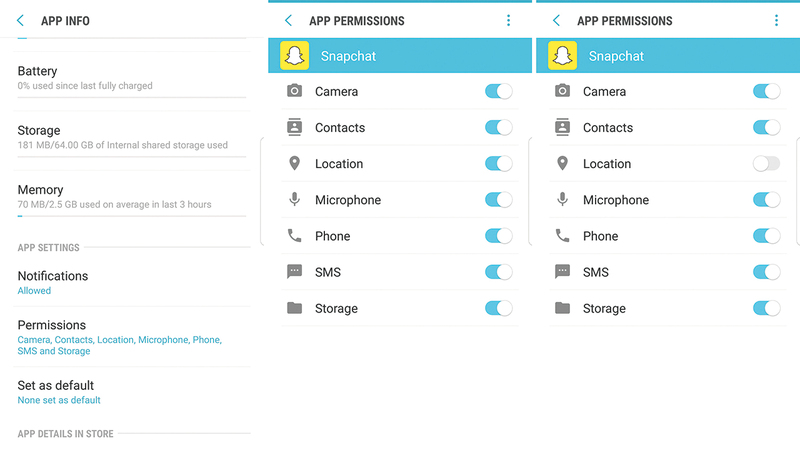Disable the Camera toggle in middle panel
The height and width of the screenshot is (450, 800).
(x=498, y=92)
